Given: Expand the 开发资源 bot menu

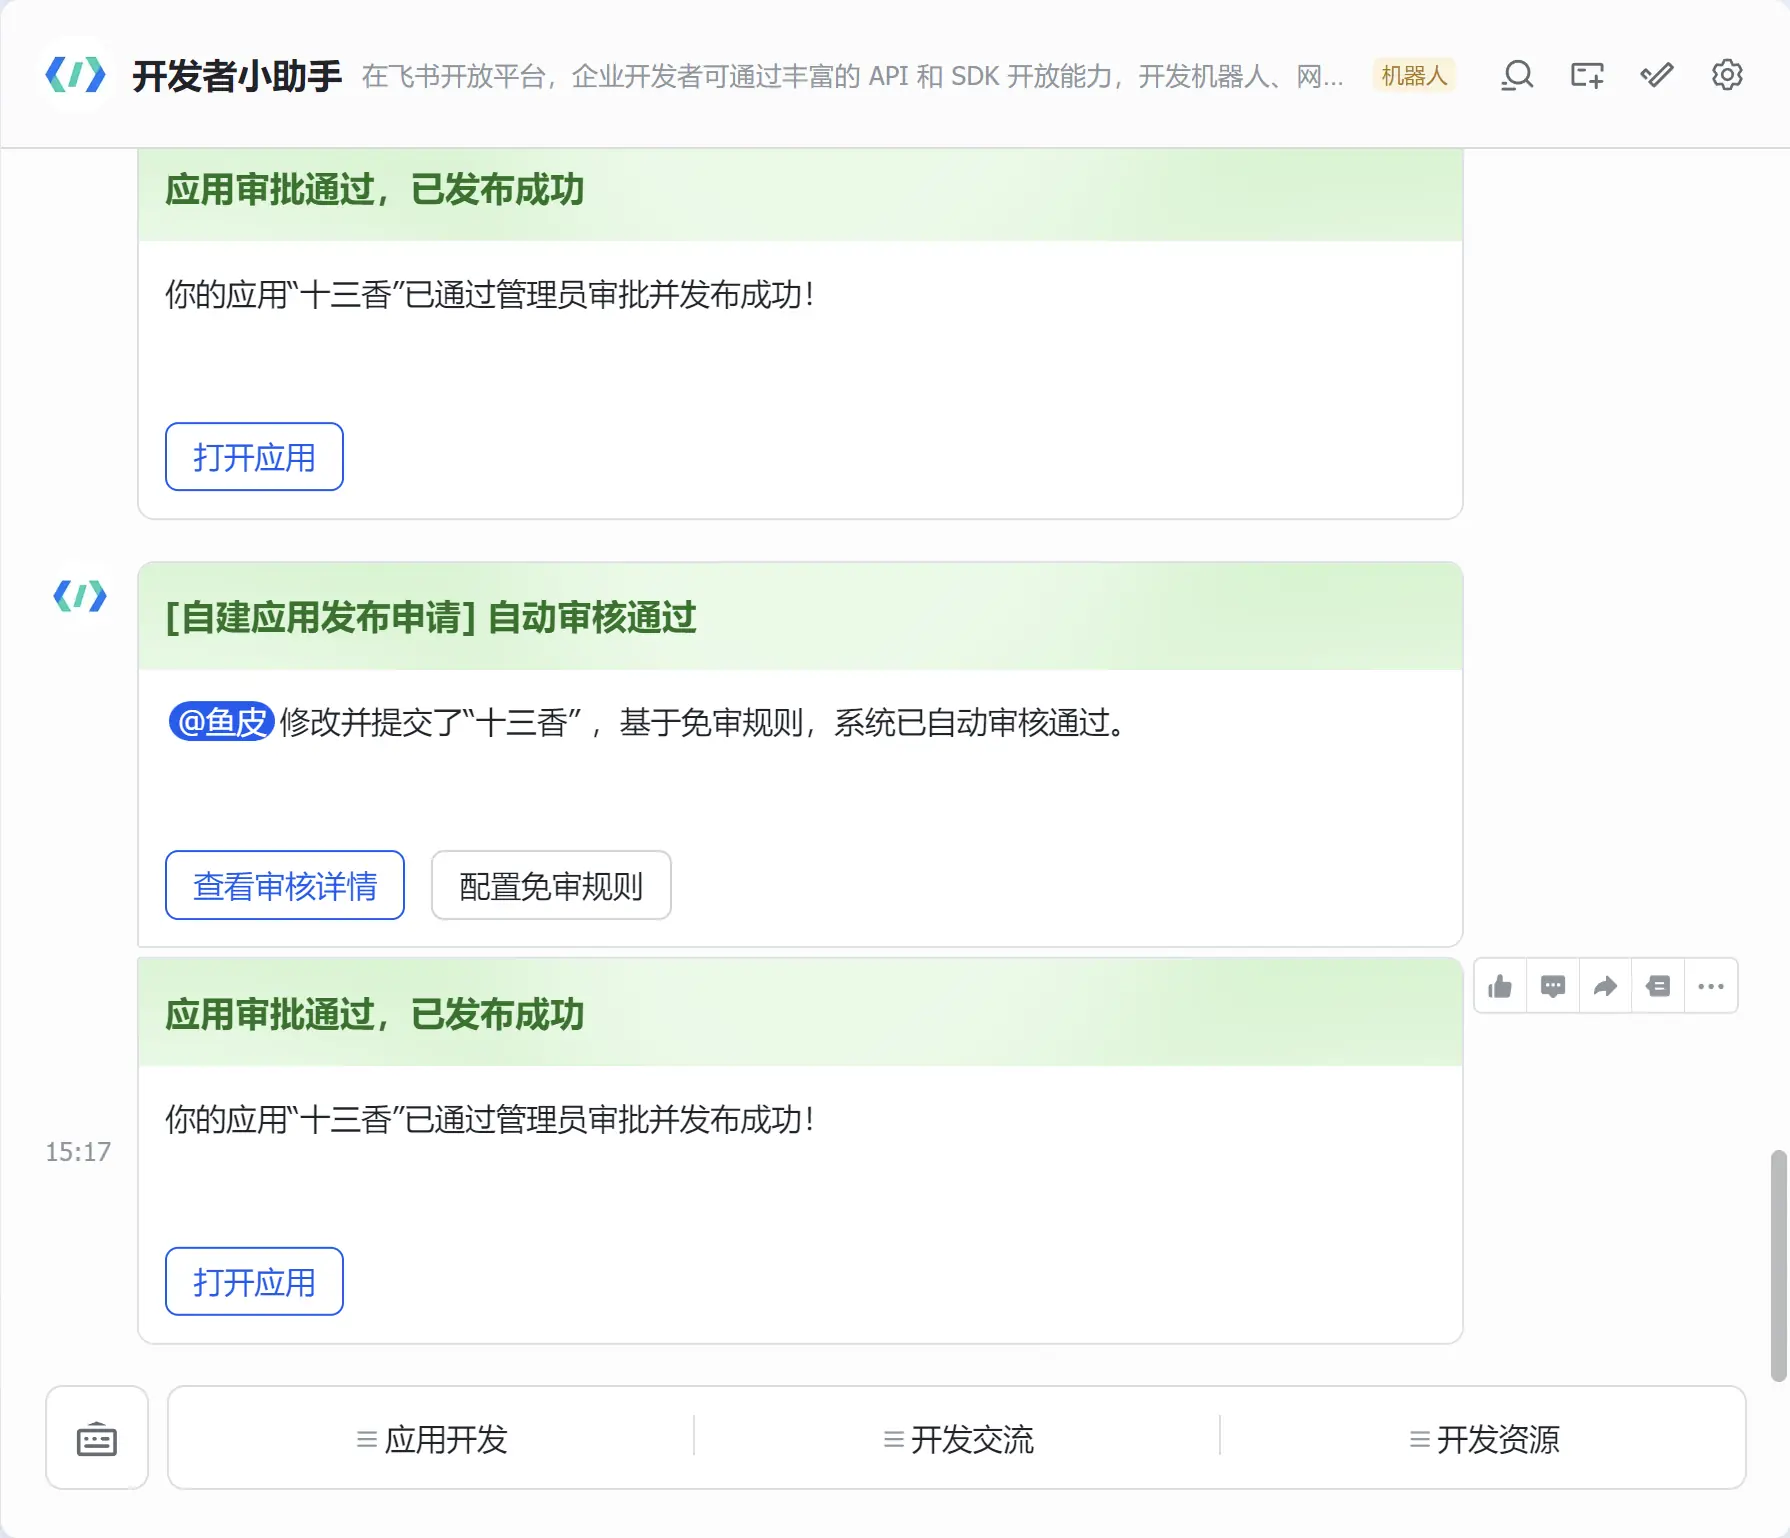Looking at the screenshot, I should pos(1484,1439).
